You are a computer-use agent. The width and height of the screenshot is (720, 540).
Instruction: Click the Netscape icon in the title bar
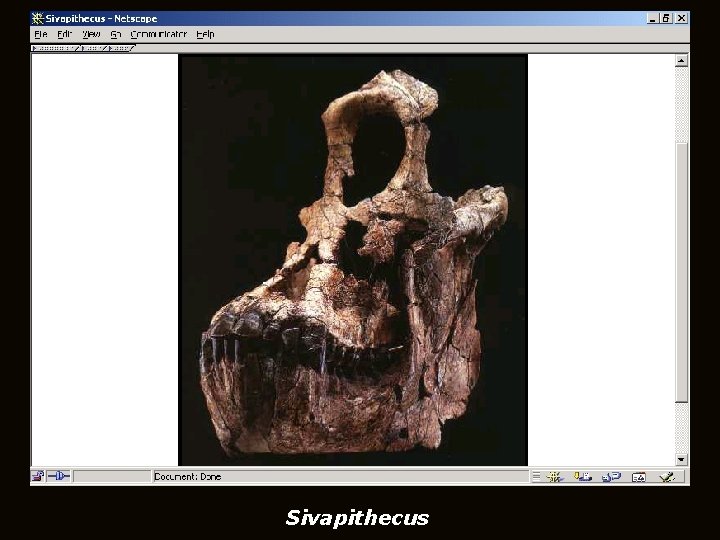[x=37, y=18]
